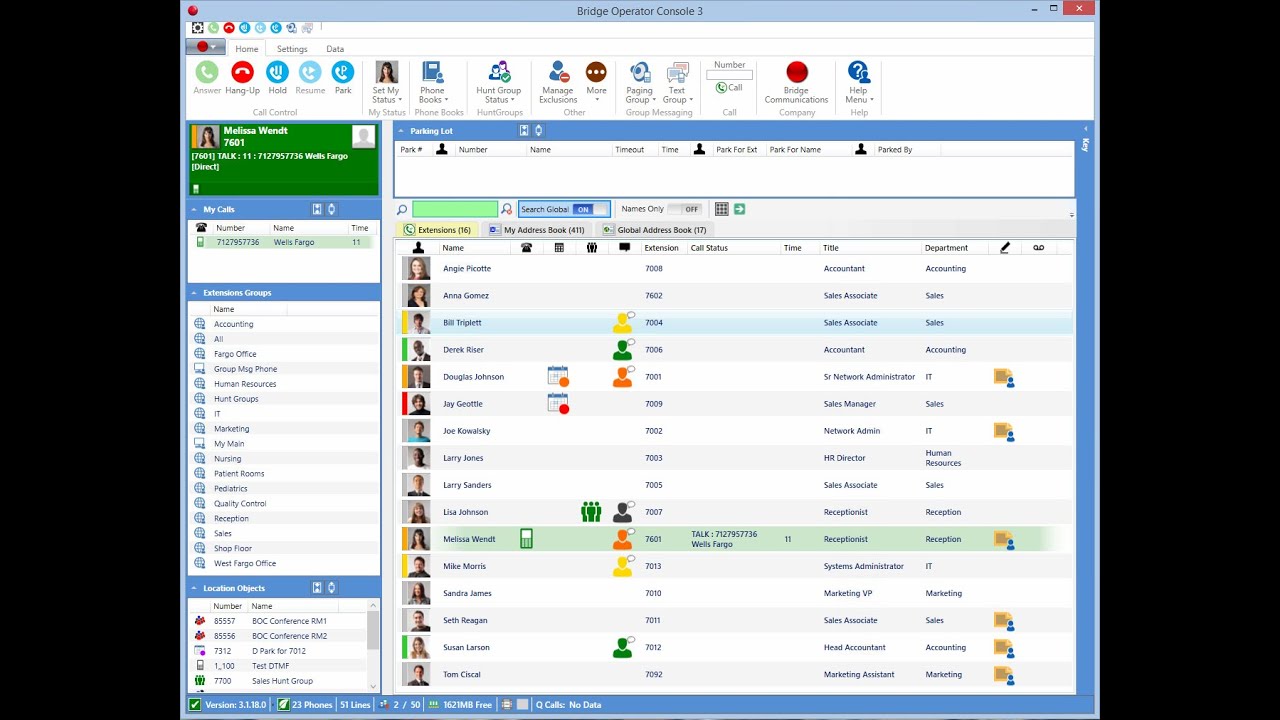1280x720 pixels.
Task: Open Set My Status dropdown
Action: (386, 82)
